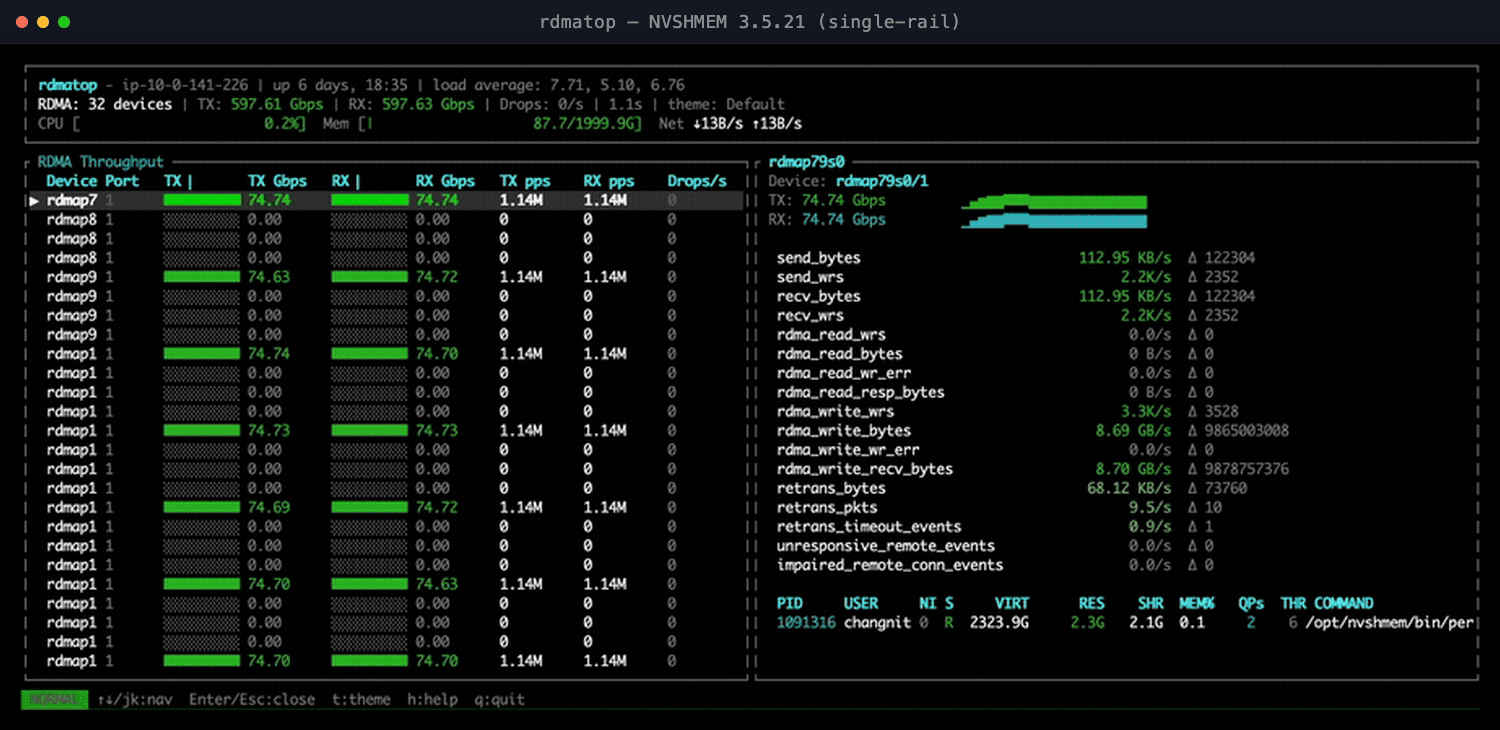Image resolution: width=1500 pixels, height=730 pixels.
Task: Click the green TX bar in rdmap7 row
Action: tap(201, 200)
